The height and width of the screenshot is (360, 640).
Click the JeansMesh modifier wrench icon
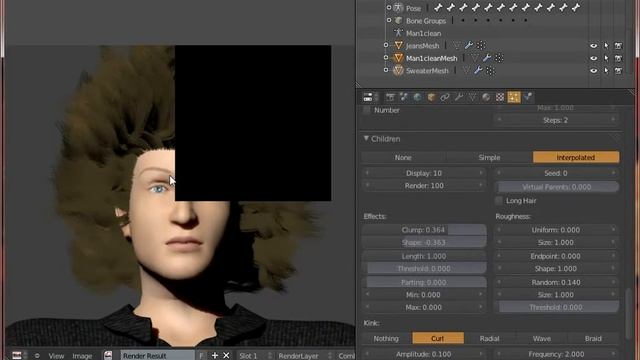point(469,45)
